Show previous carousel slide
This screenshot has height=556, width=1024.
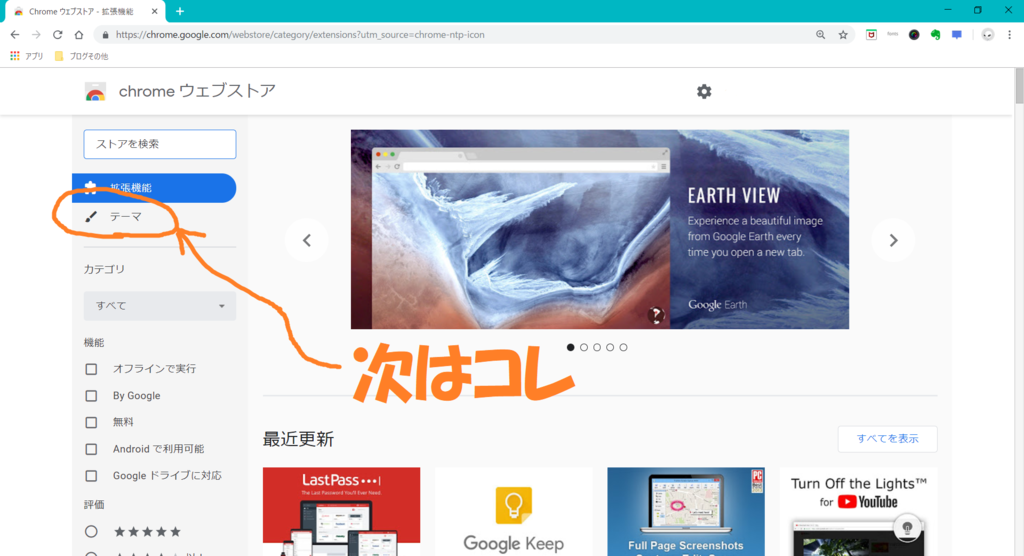[306, 240]
